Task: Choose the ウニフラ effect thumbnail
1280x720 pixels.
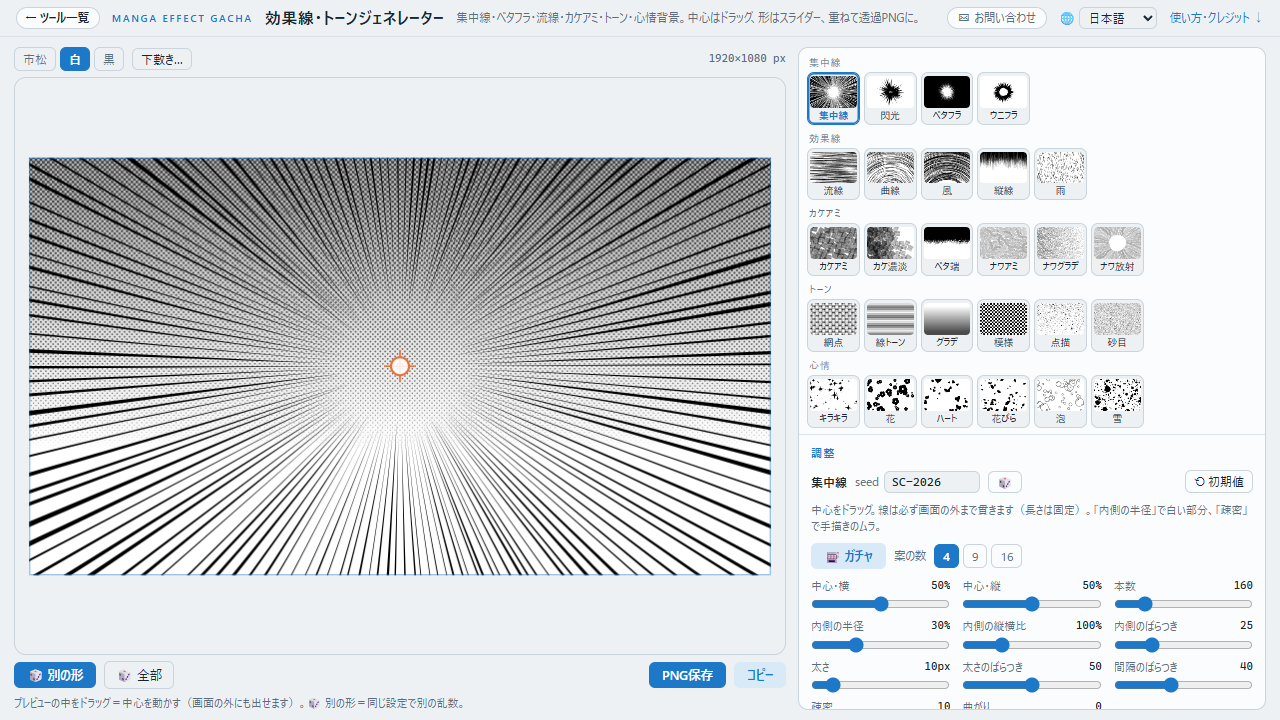Action: click(x=1003, y=98)
